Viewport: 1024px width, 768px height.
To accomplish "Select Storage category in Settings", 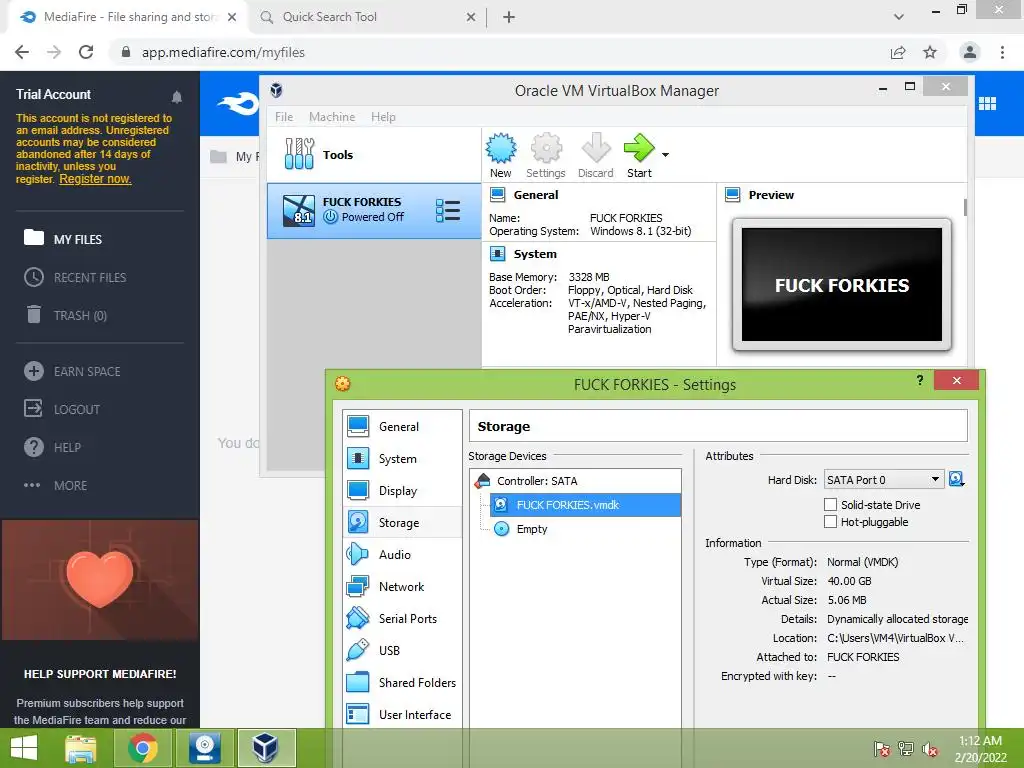I will click(402, 522).
